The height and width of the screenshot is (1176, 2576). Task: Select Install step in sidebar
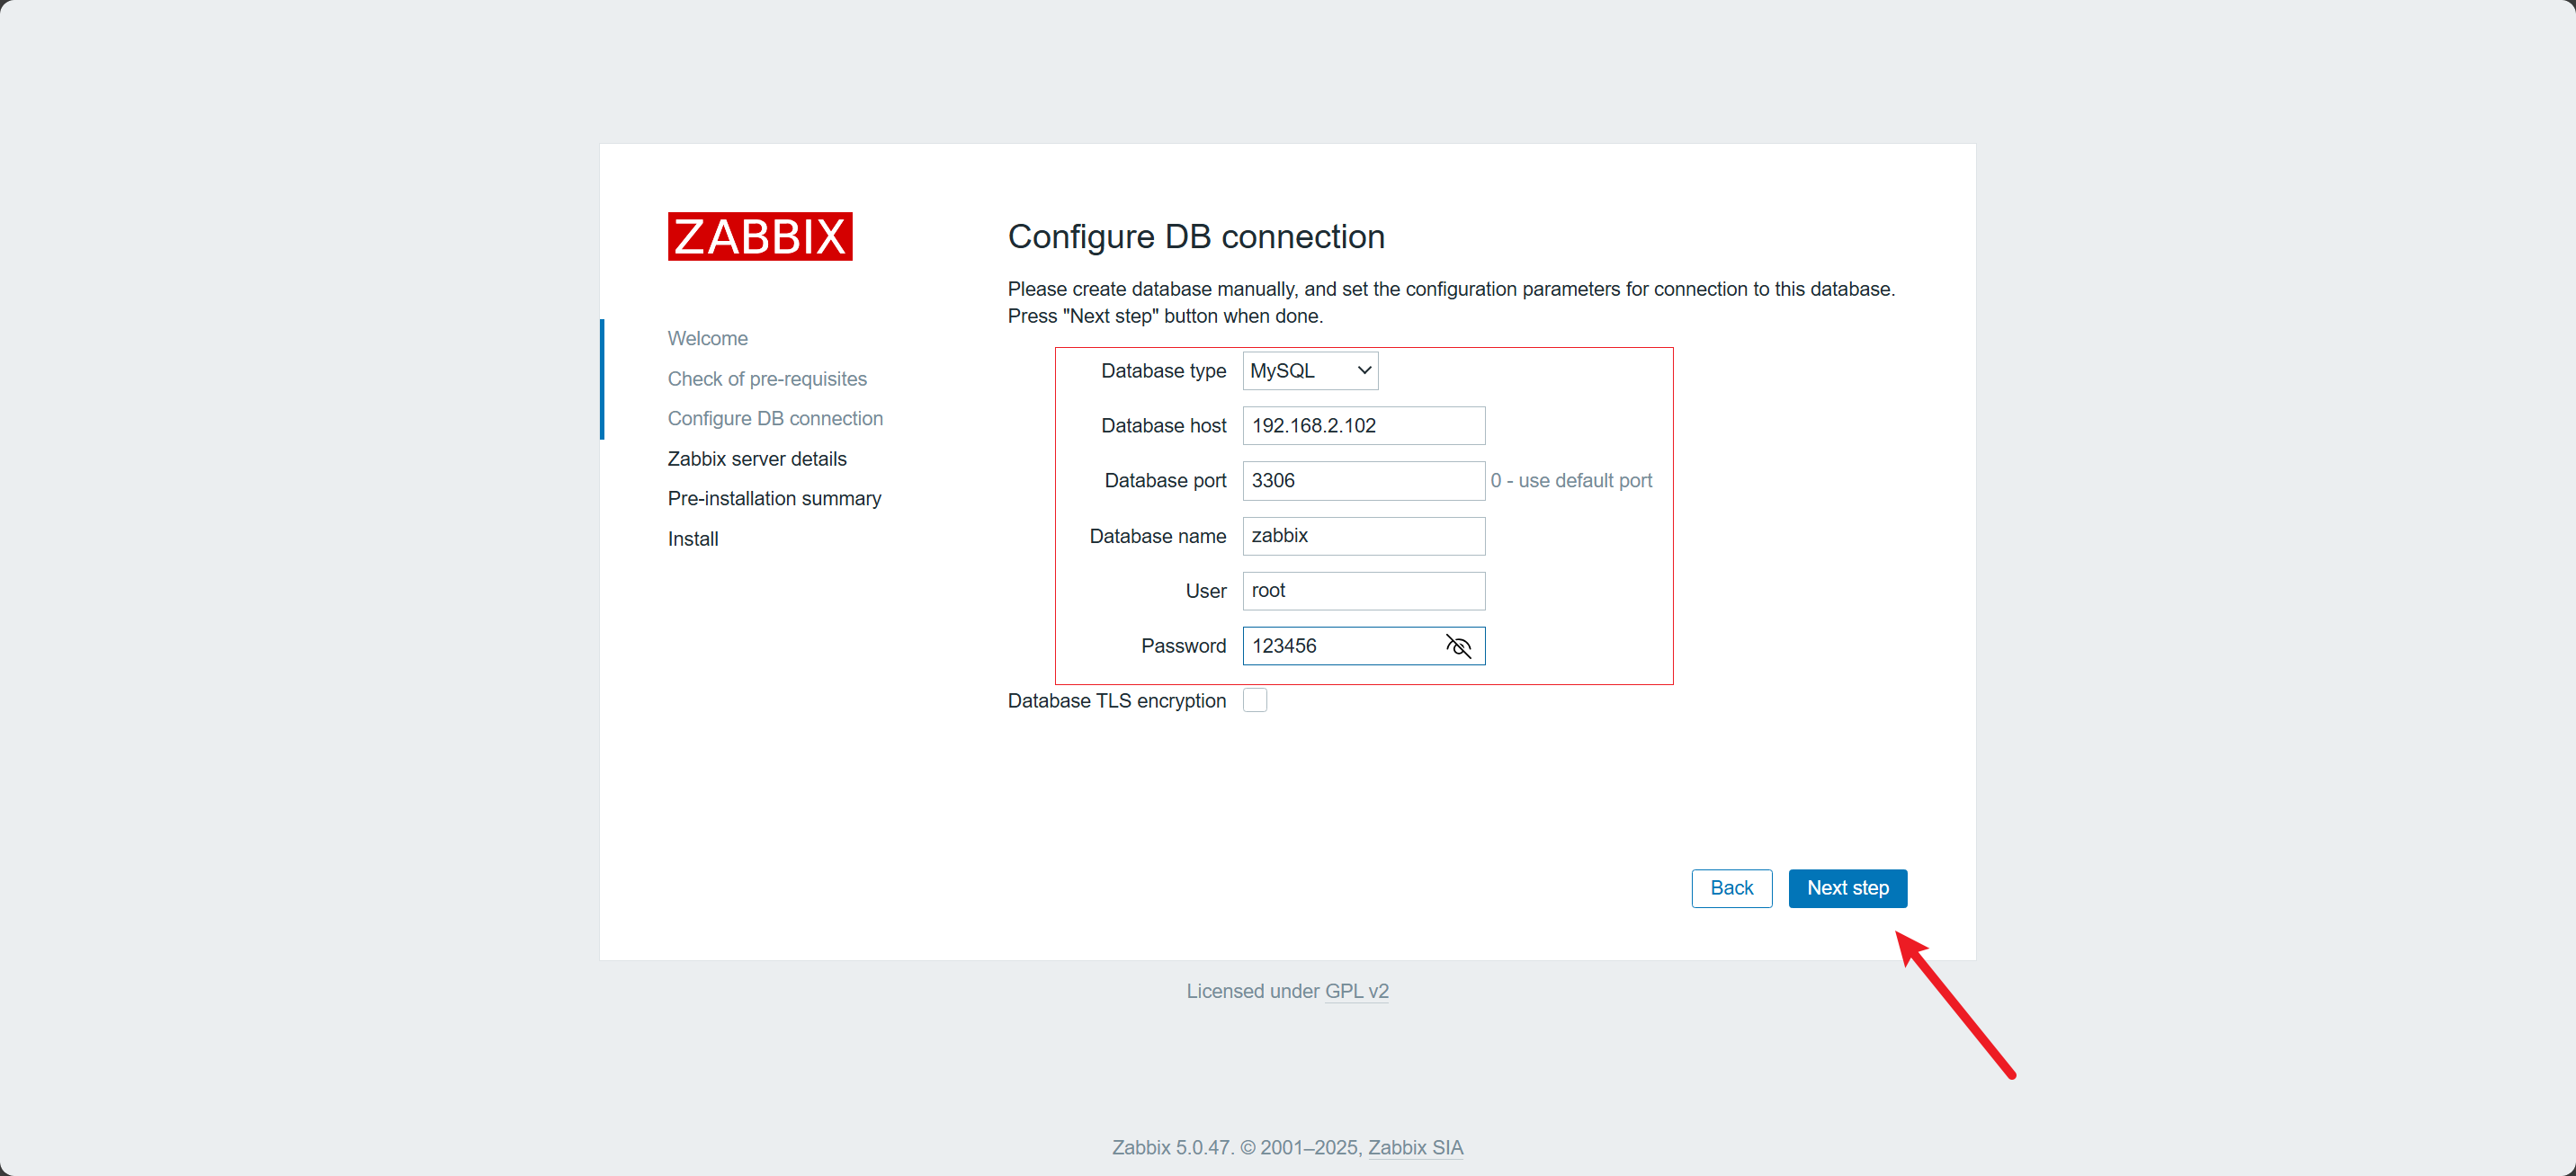(x=692, y=539)
